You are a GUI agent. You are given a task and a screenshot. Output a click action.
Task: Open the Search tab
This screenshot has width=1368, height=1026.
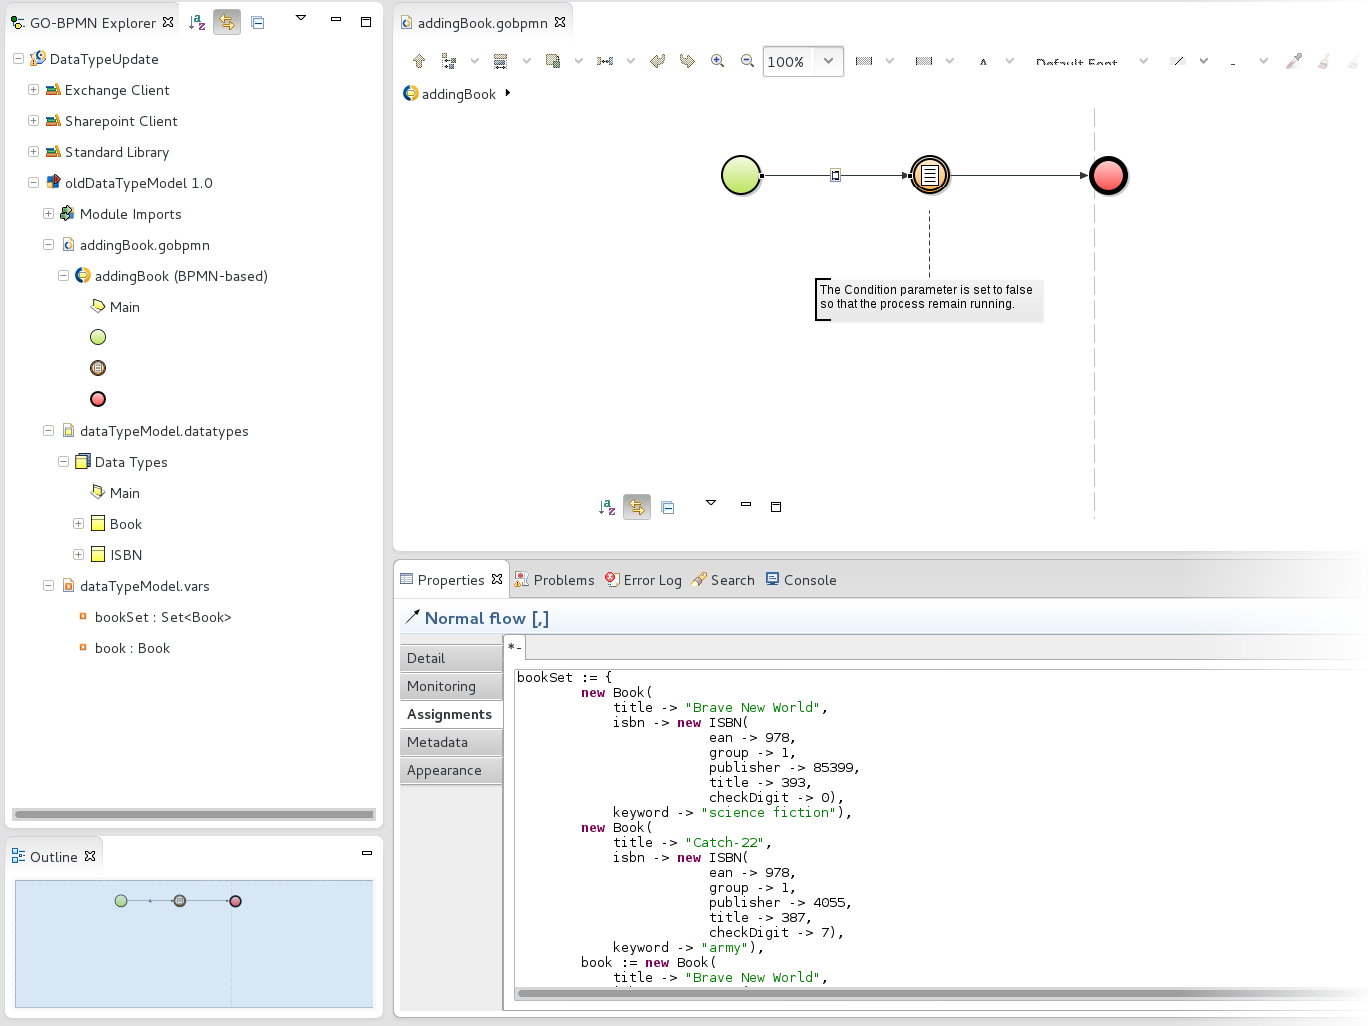(x=723, y=580)
